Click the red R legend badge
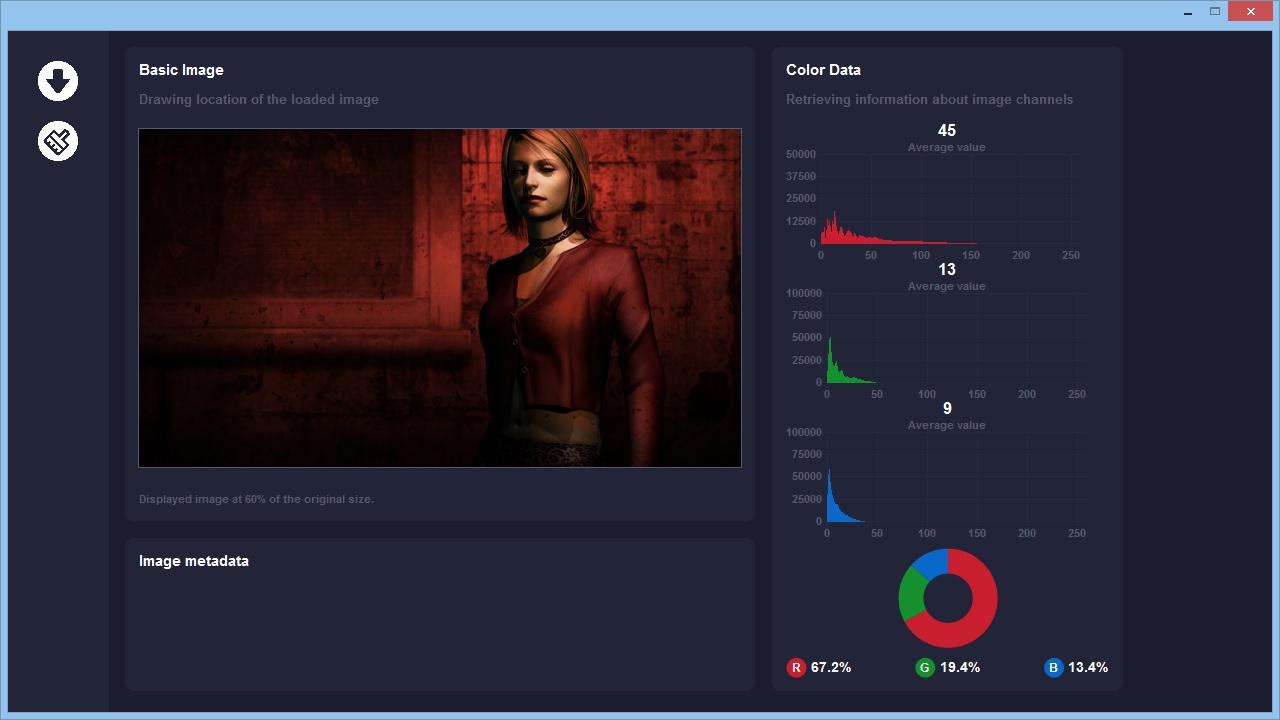The width and height of the screenshot is (1280, 720). [796, 668]
